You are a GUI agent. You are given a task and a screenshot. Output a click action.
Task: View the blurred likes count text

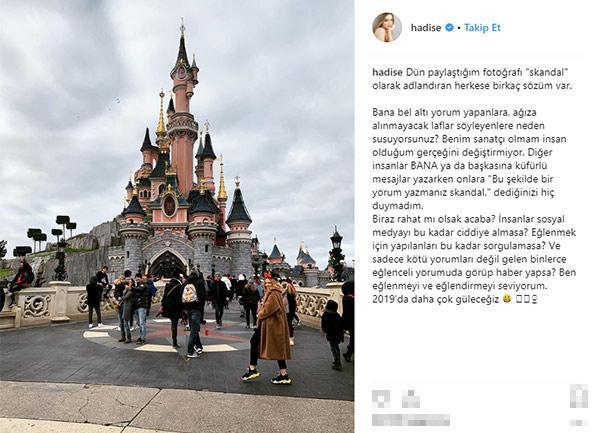[x=411, y=420]
